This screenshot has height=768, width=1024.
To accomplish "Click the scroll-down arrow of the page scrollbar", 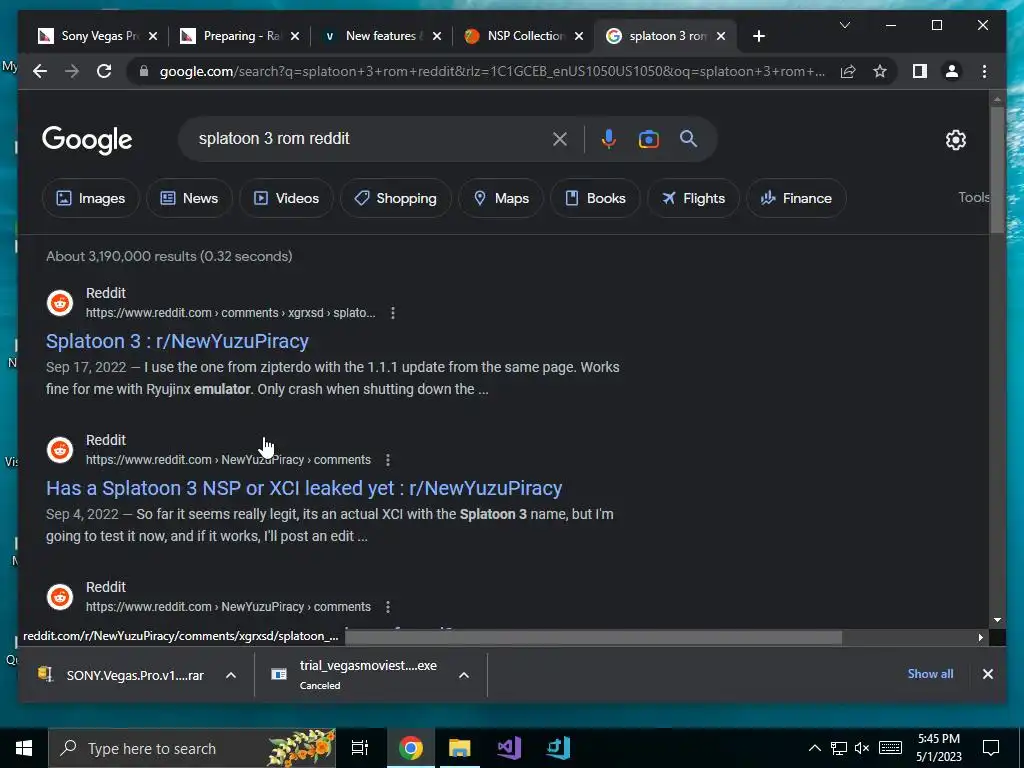I will 997,620.
